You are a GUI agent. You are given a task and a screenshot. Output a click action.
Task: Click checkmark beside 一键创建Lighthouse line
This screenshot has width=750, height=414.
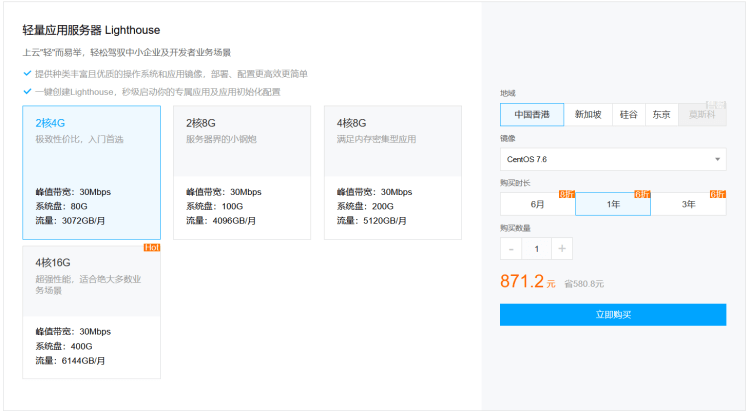coord(27,91)
